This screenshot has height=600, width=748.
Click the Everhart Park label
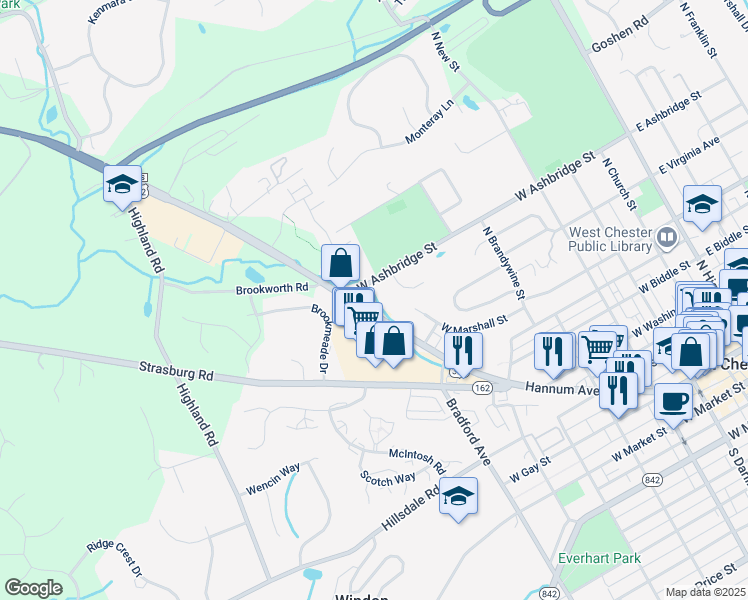(x=599, y=558)
